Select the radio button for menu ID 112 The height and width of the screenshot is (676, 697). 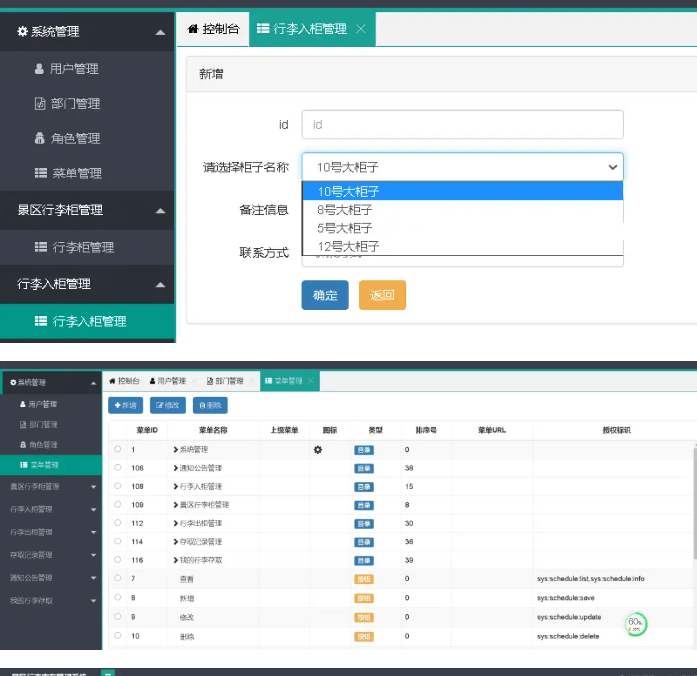[x=117, y=523]
